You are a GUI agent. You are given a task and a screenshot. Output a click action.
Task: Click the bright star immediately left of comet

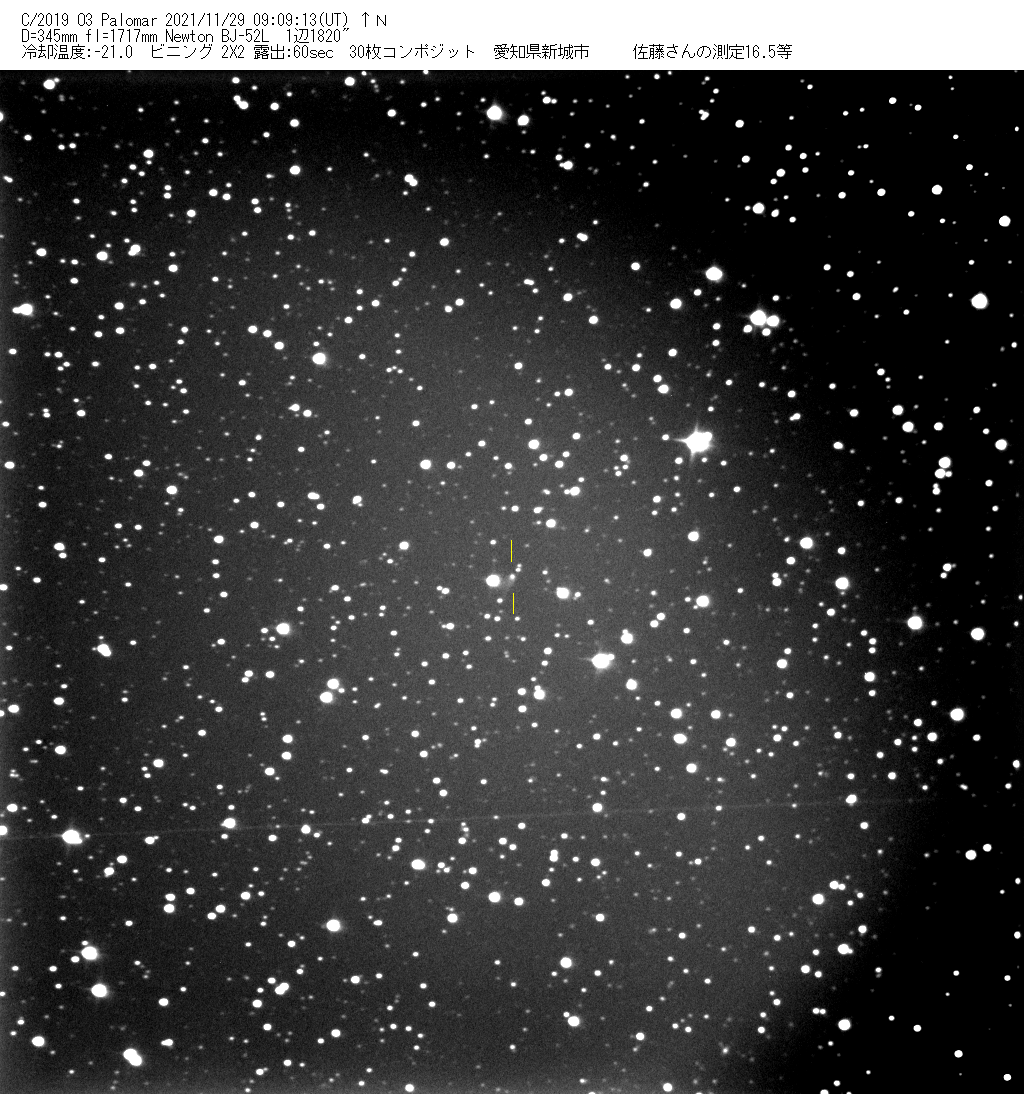coord(493,580)
